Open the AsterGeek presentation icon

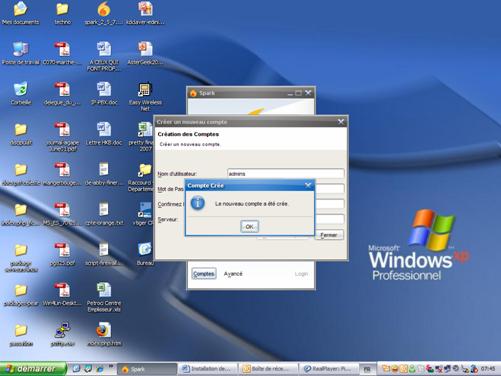tap(145, 53)
